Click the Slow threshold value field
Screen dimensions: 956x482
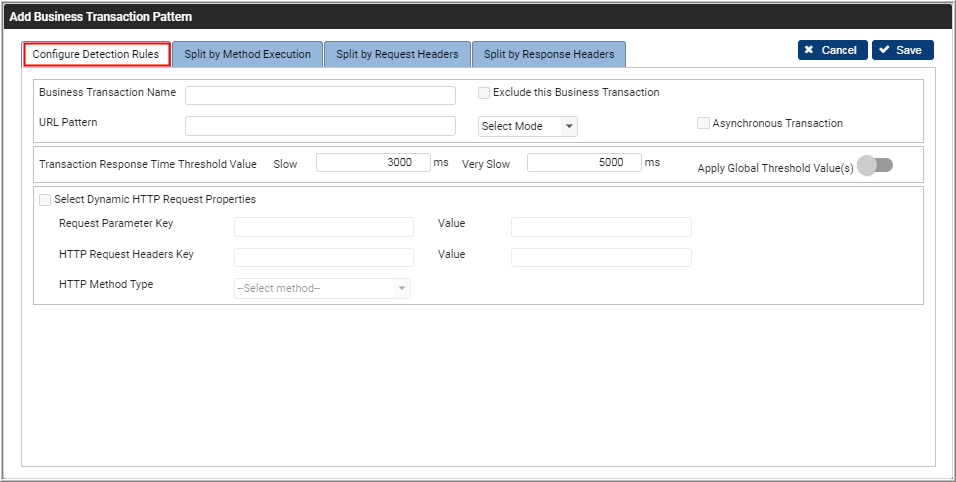pos(373,163)
